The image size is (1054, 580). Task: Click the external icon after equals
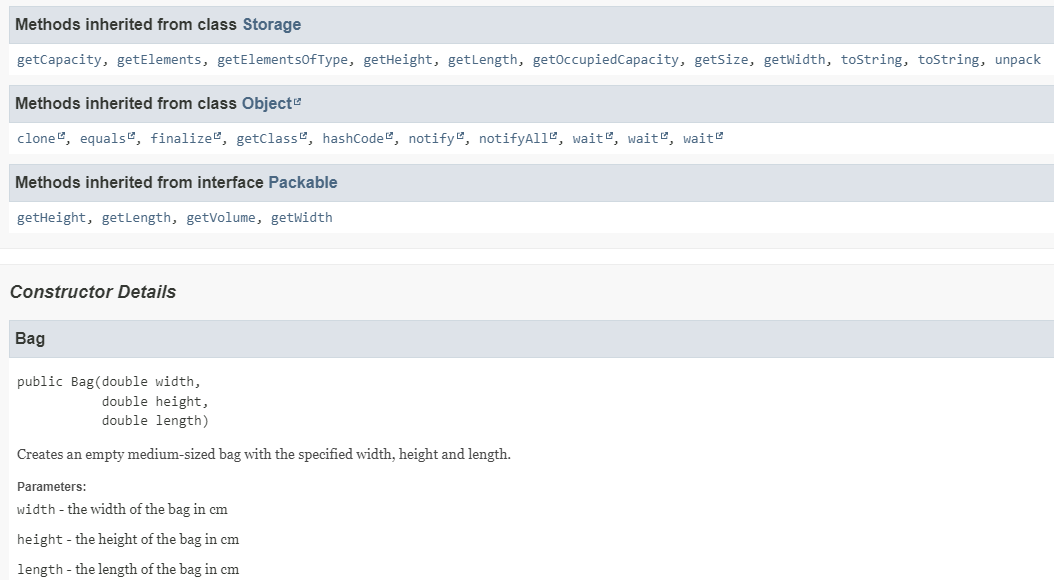pos(131,137)
